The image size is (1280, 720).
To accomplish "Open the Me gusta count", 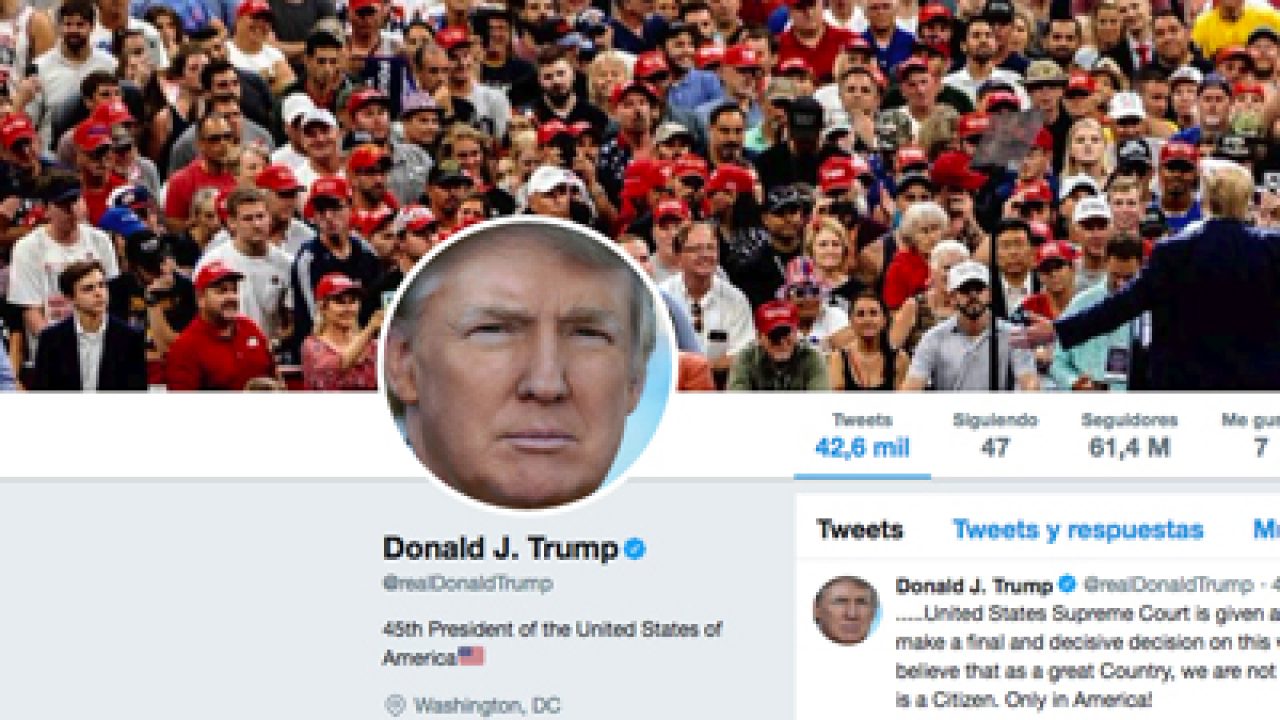I will coord(1251,435).
